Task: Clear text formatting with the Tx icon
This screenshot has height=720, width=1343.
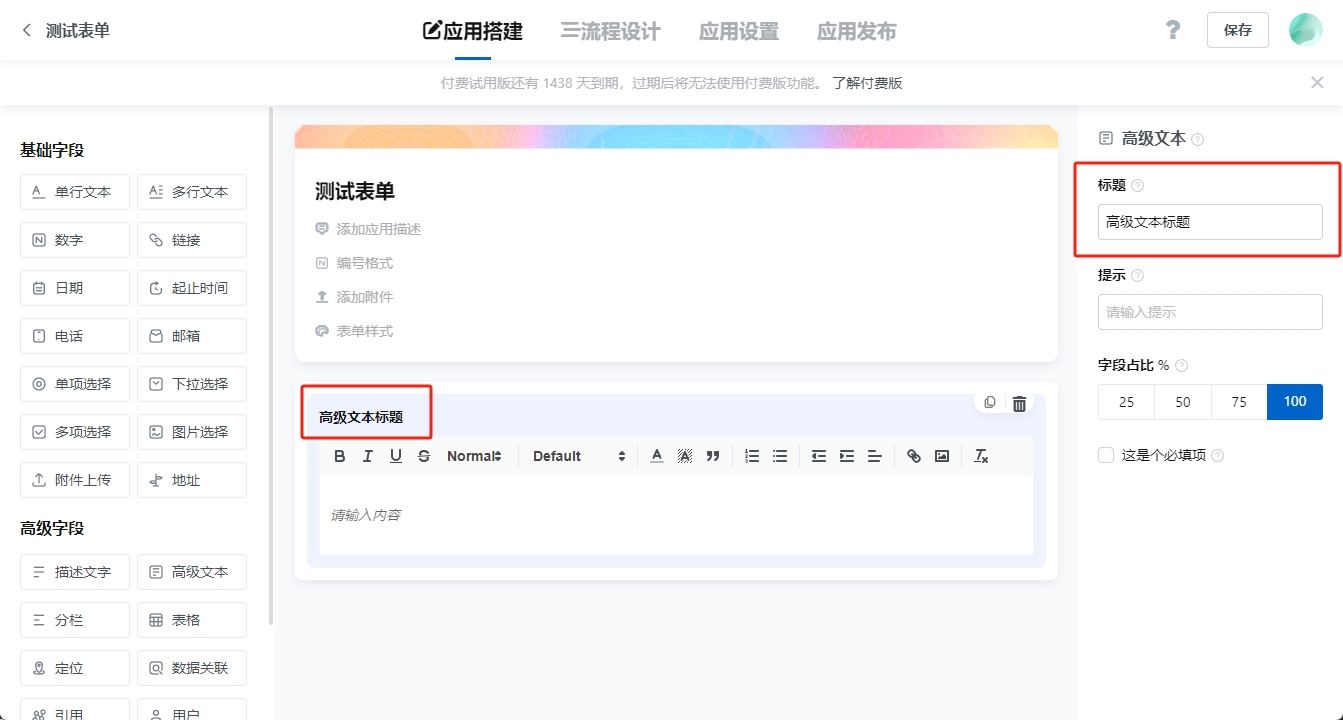Action: (981, 457)
